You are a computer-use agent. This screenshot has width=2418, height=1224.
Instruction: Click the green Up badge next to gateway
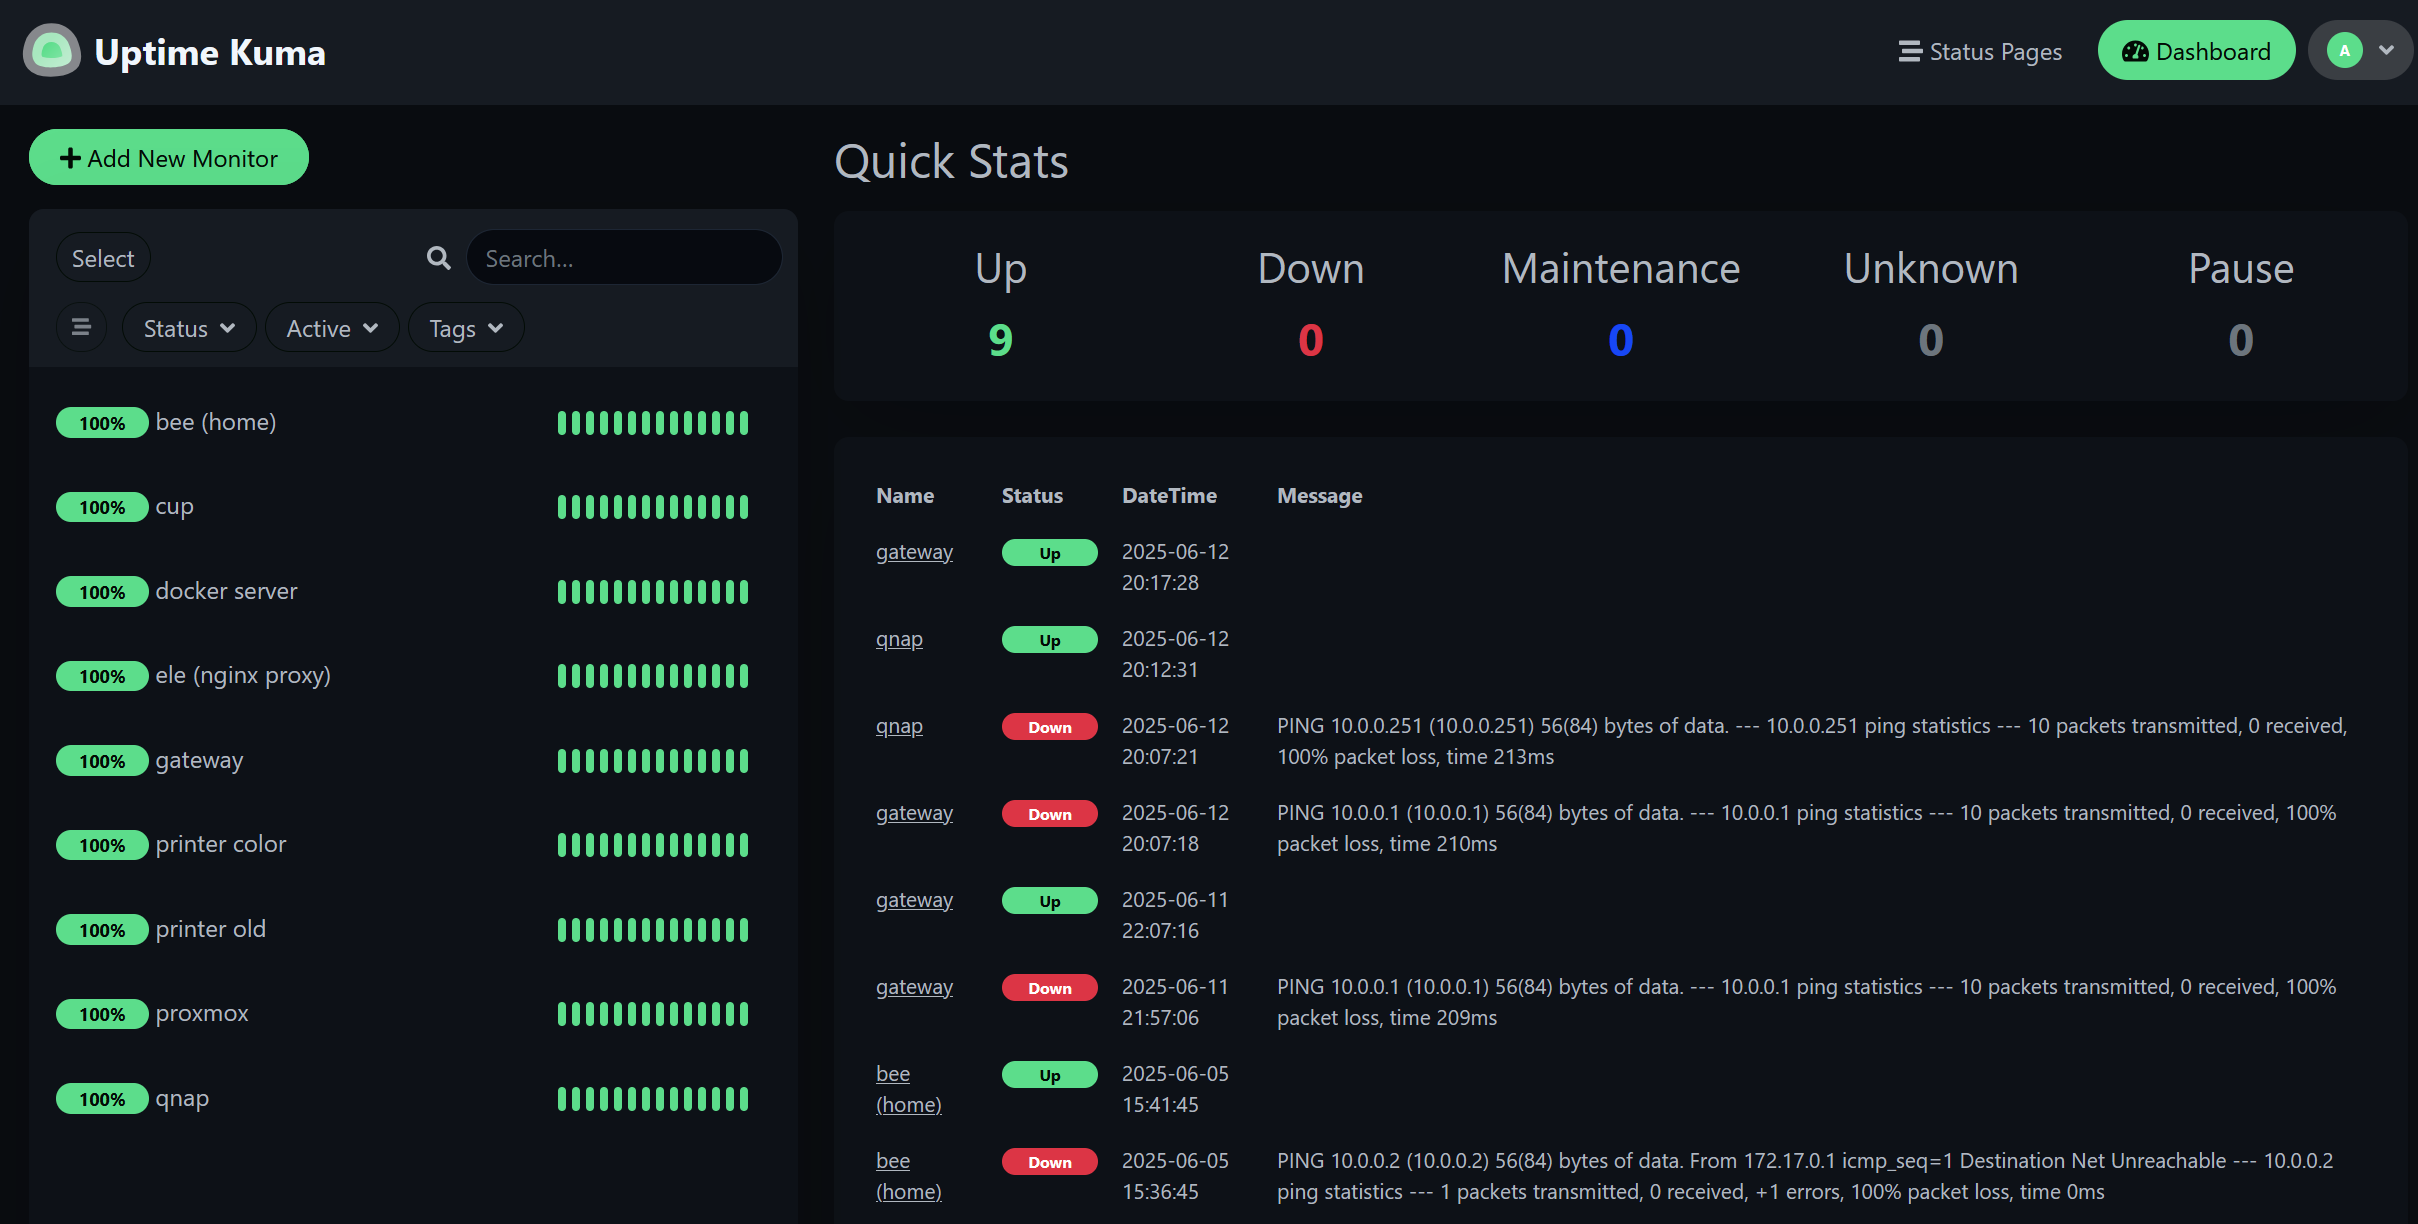(x=1049, y=551)
